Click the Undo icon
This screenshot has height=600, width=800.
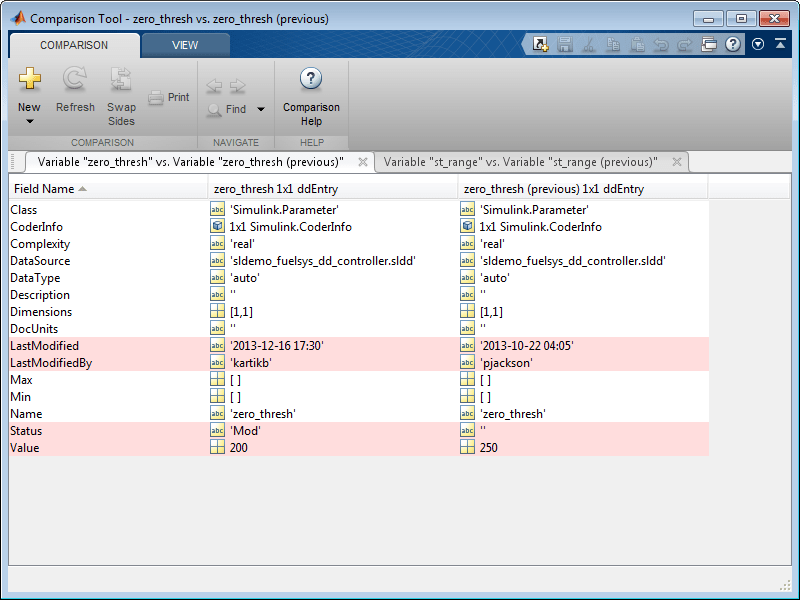(x=661, y=45)
